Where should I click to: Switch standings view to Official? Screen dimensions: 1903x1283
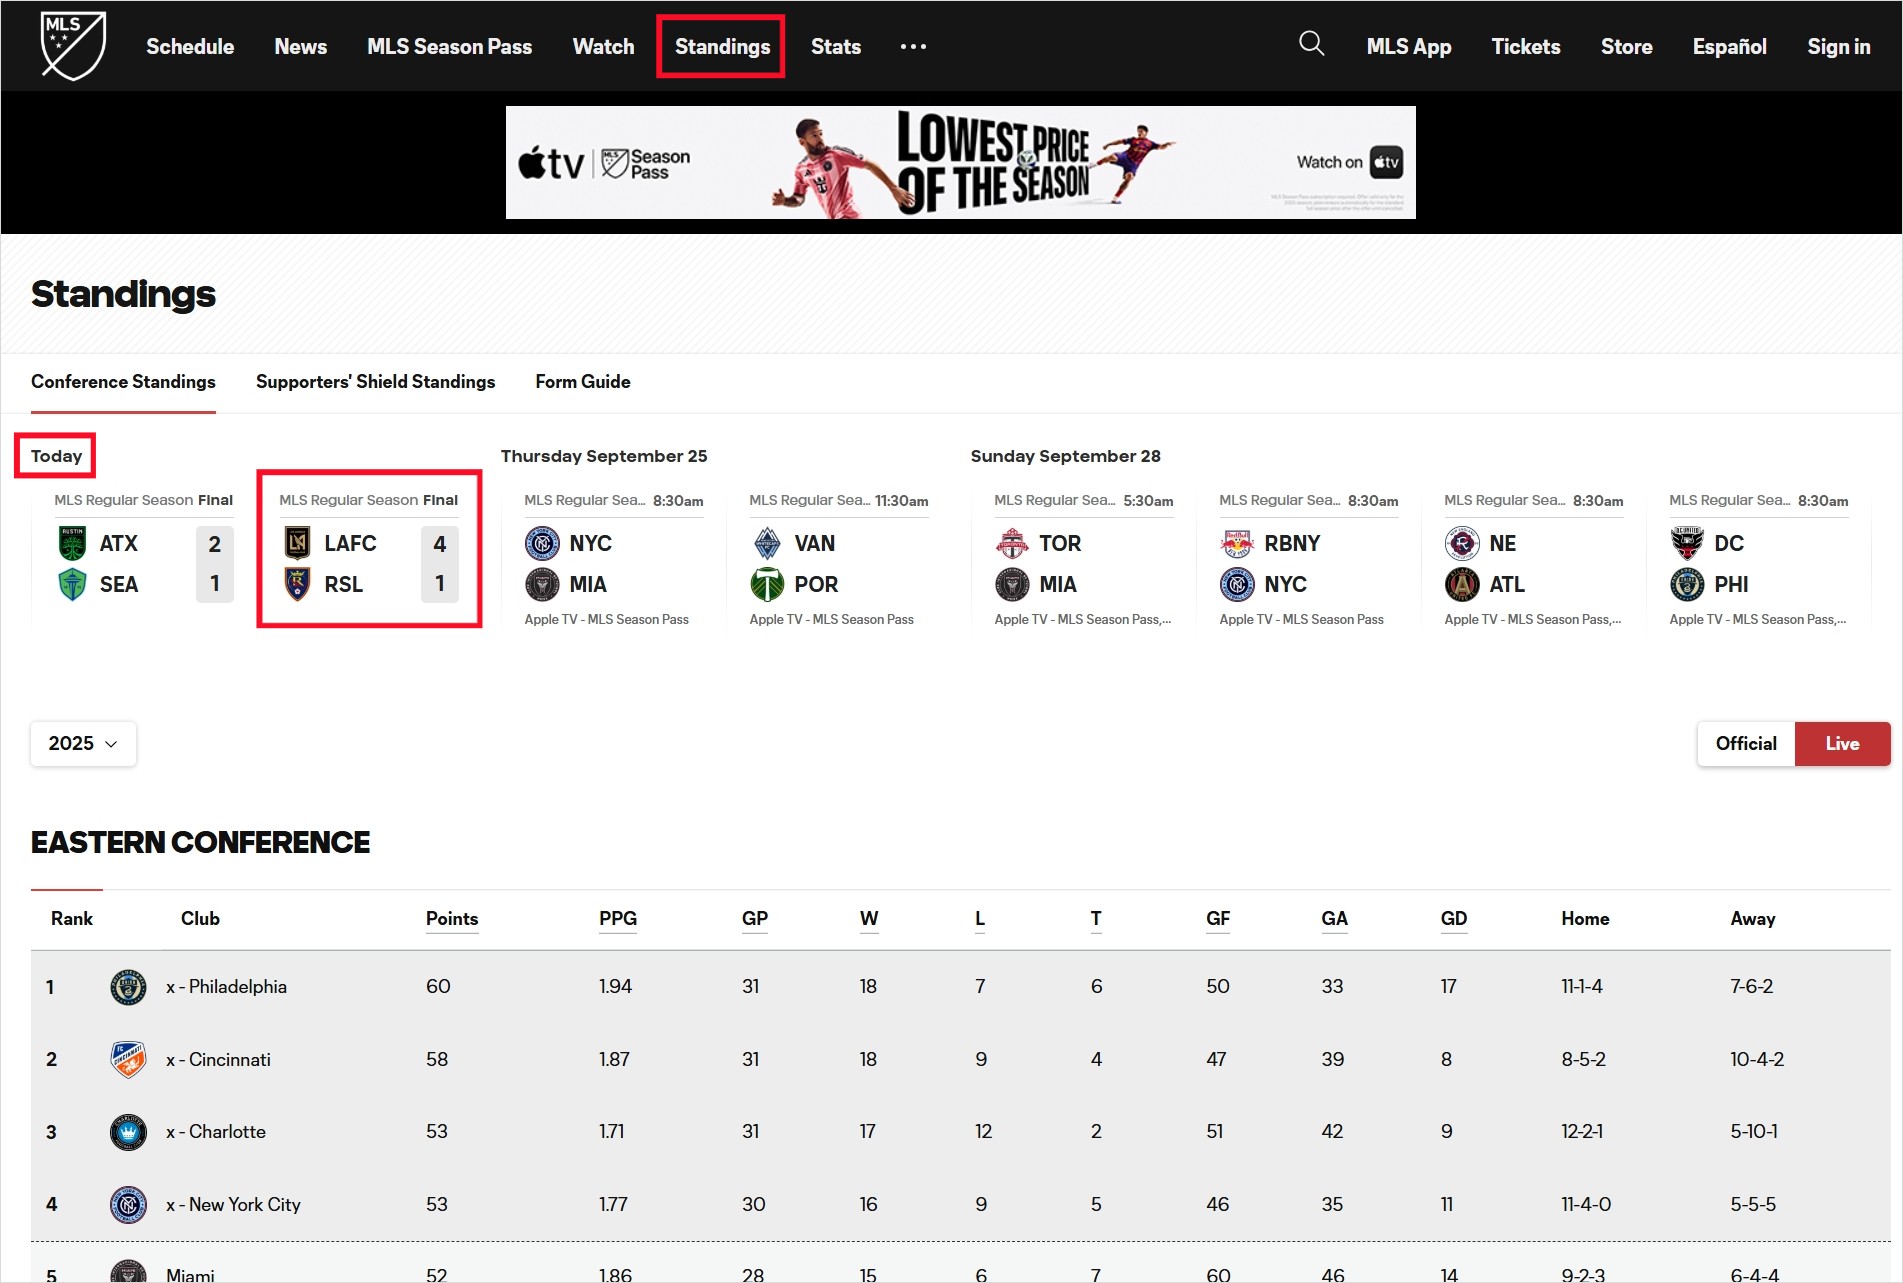click(1745, 743)
